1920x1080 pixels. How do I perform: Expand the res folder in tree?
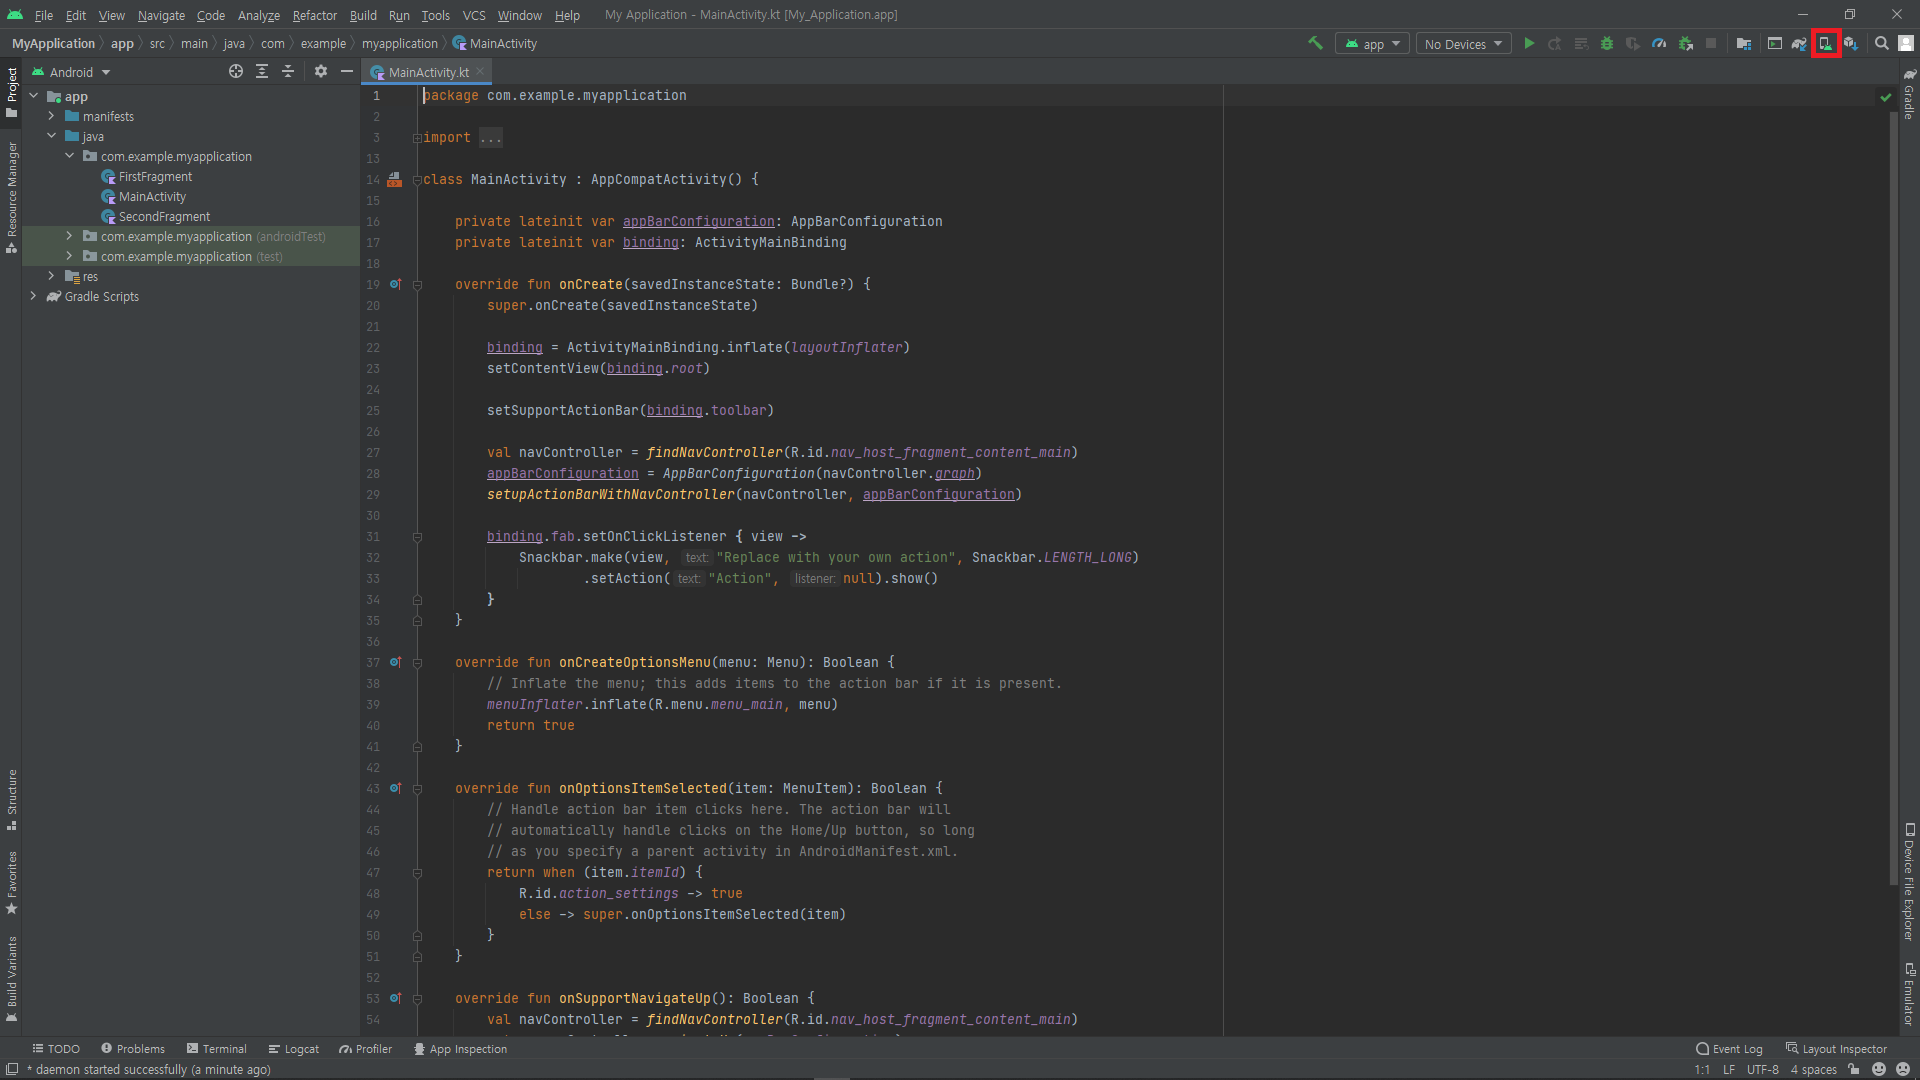click(x=52, y=276)
